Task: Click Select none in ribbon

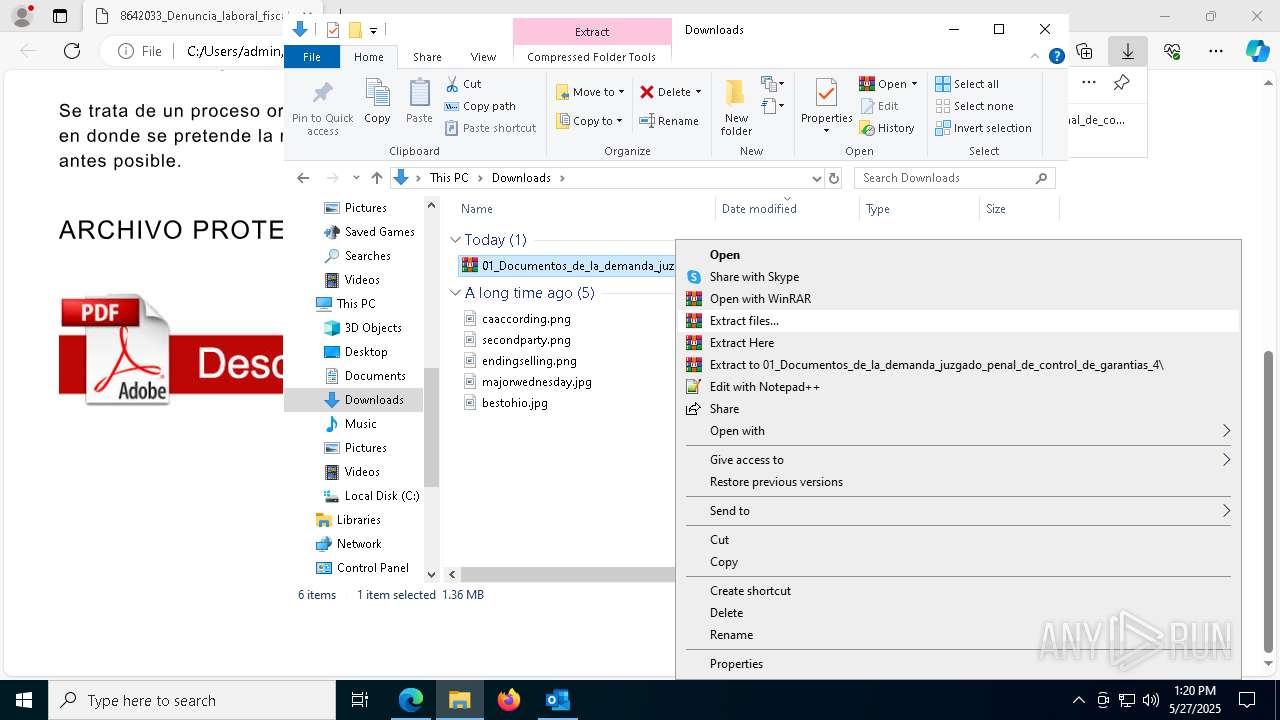Action: coord(975,106)
